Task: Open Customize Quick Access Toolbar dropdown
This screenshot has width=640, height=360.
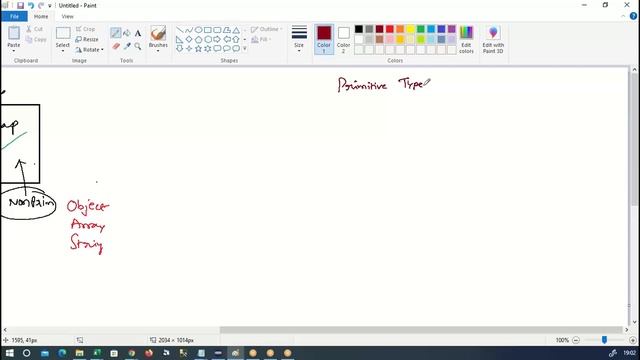Action: (x=50, y=6)
